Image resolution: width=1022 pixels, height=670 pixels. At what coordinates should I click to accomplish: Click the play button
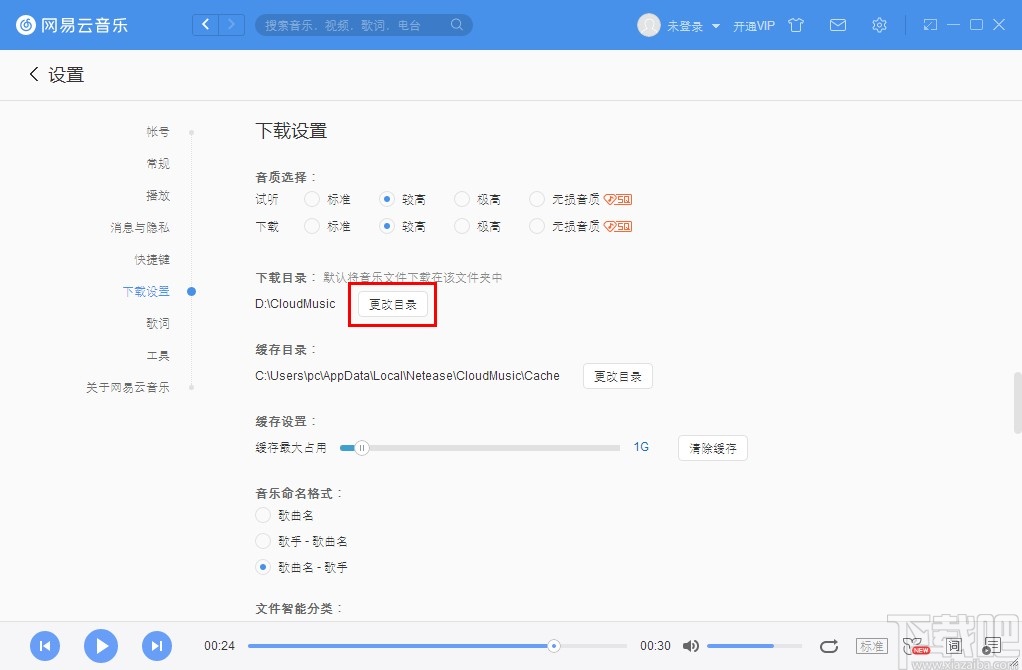101,646
